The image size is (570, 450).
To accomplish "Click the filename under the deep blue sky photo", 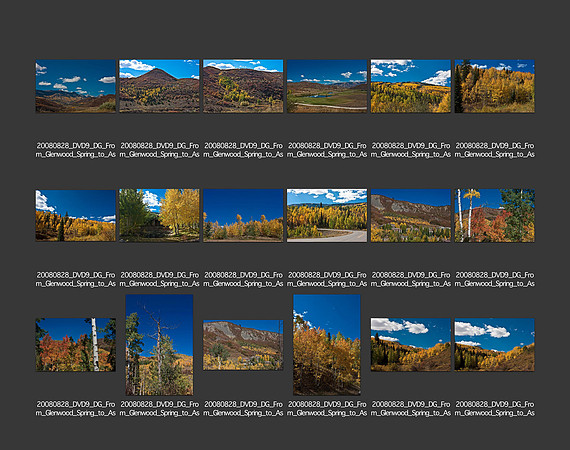I will [243, 279].
